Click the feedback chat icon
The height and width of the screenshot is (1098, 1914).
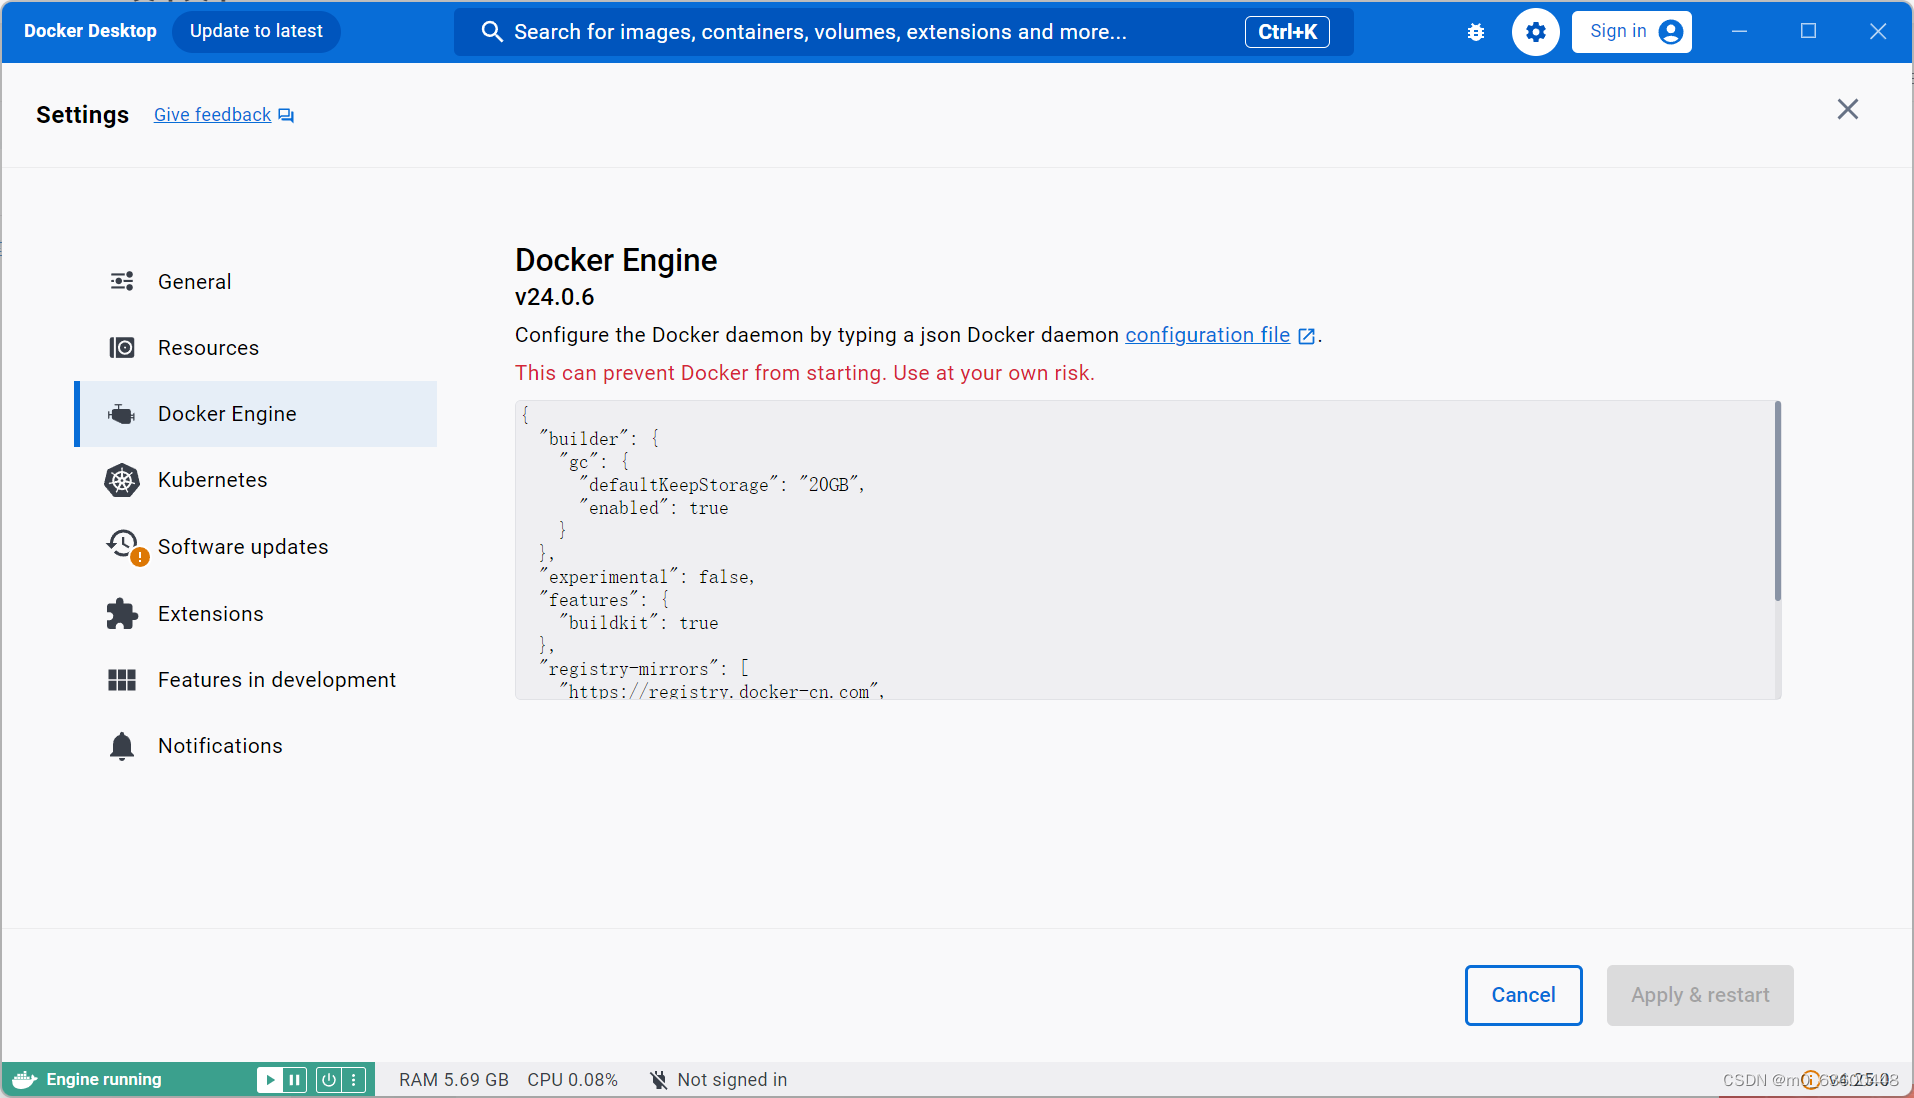286,115
